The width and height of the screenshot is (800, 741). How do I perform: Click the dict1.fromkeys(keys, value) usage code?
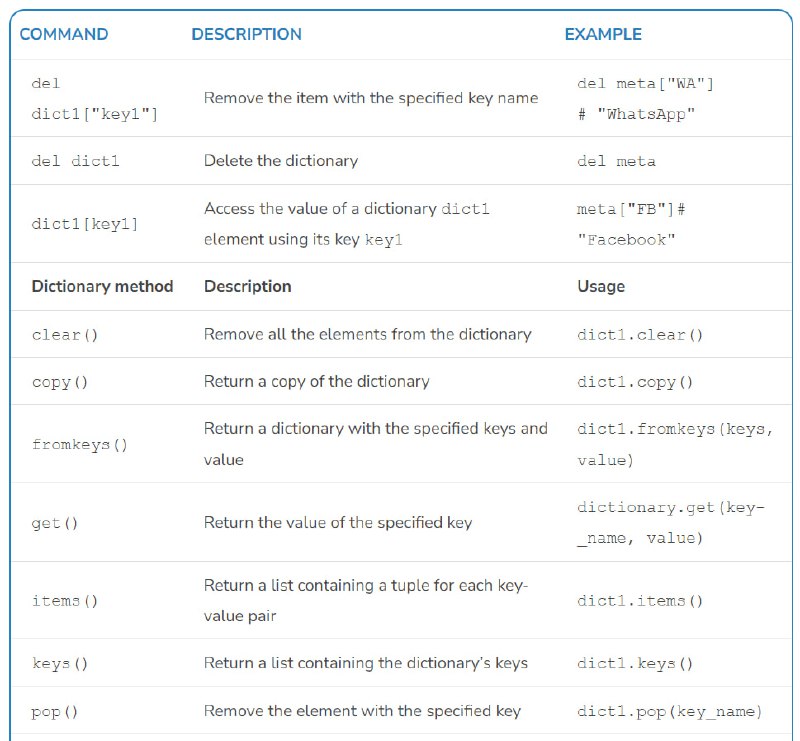(x=675, y=444)
